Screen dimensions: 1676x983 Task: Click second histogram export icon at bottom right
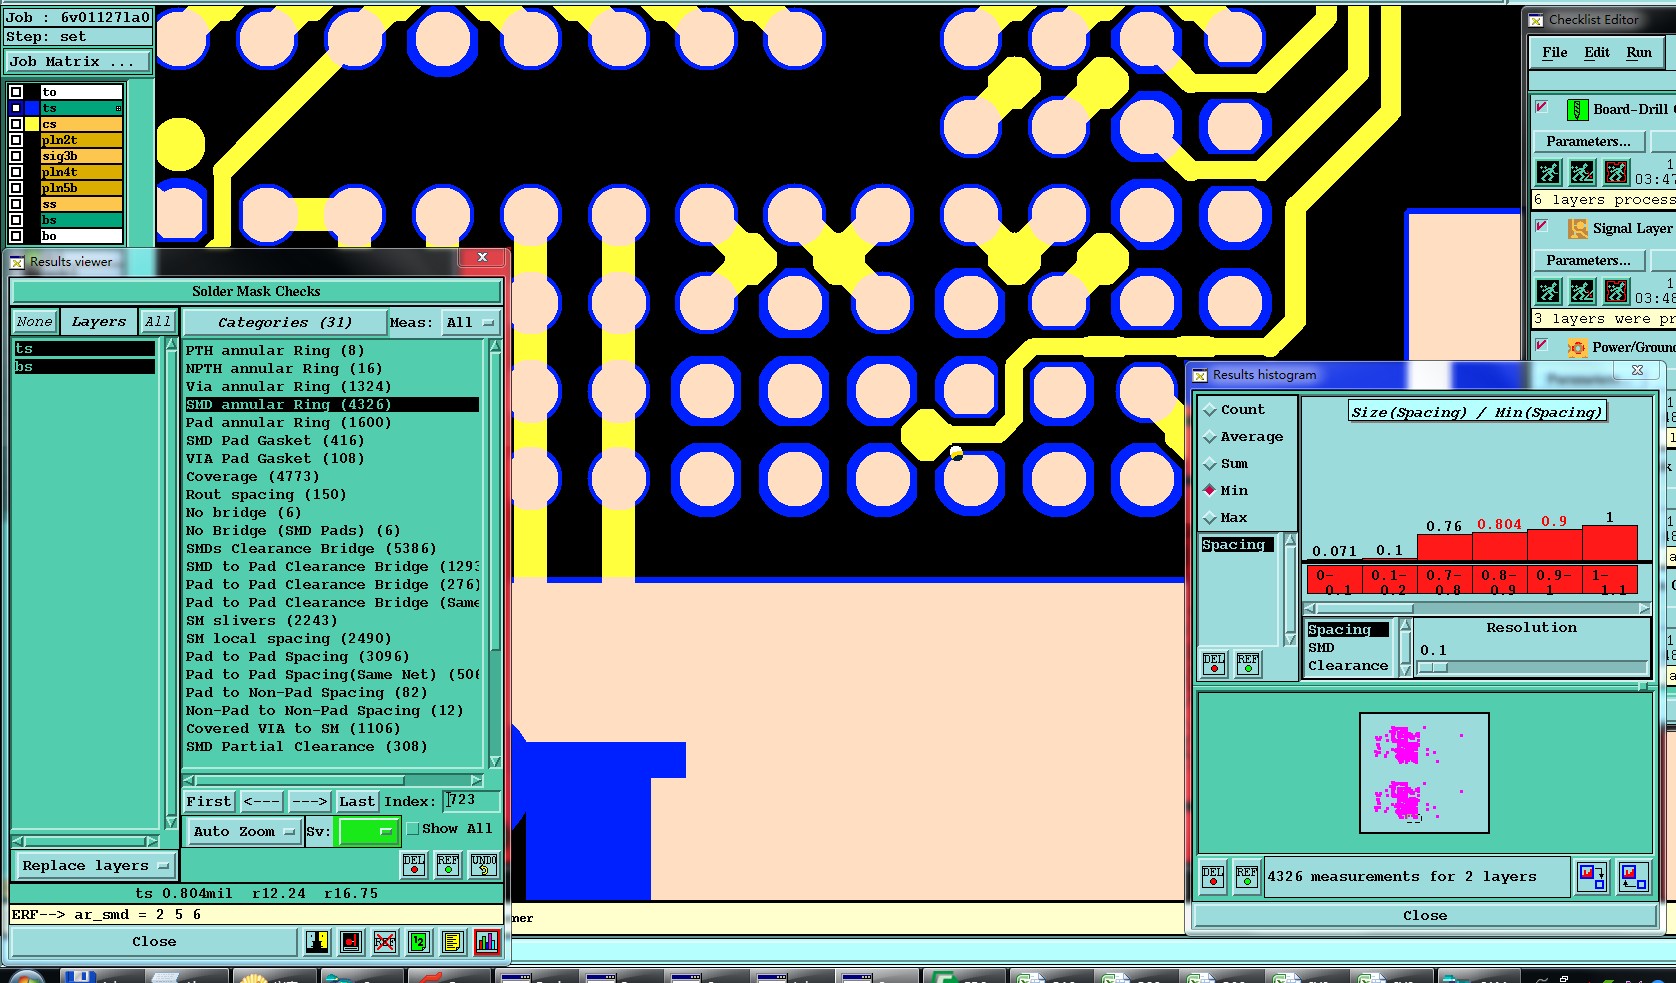coord(1633,877)
